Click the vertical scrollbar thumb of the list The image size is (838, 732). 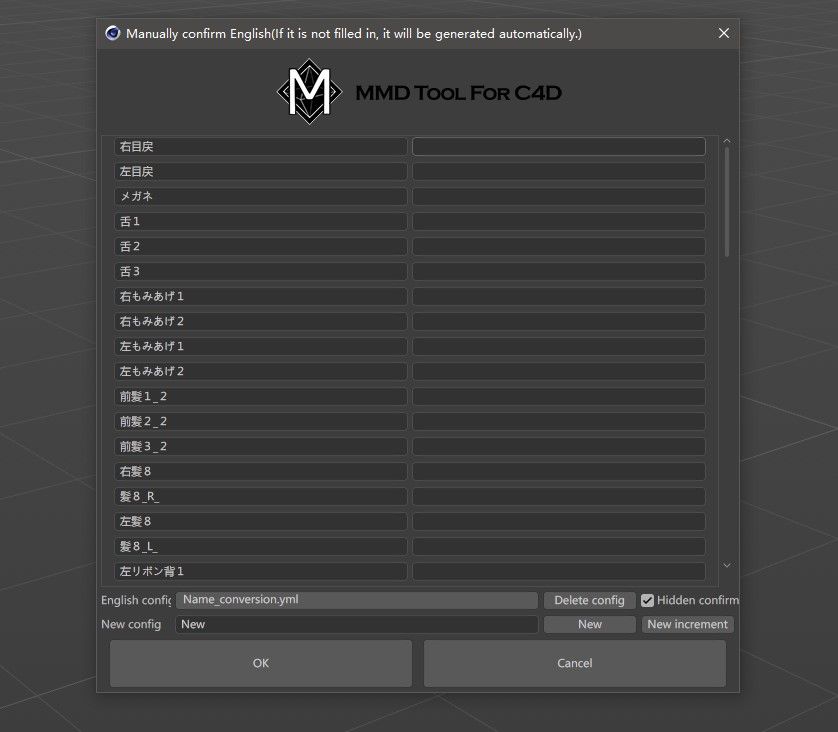coord(726,203)
